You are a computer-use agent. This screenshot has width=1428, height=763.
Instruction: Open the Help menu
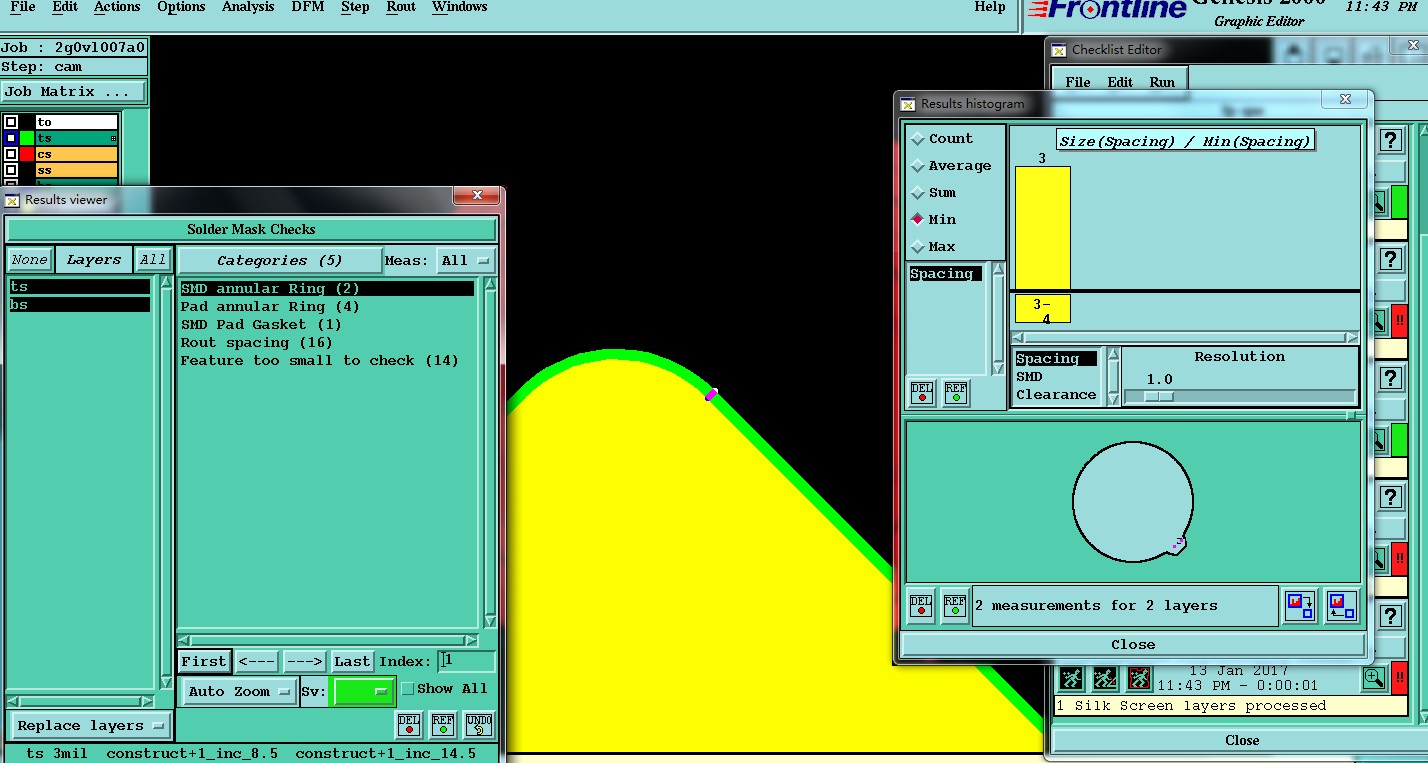click(x=990, y=7)
